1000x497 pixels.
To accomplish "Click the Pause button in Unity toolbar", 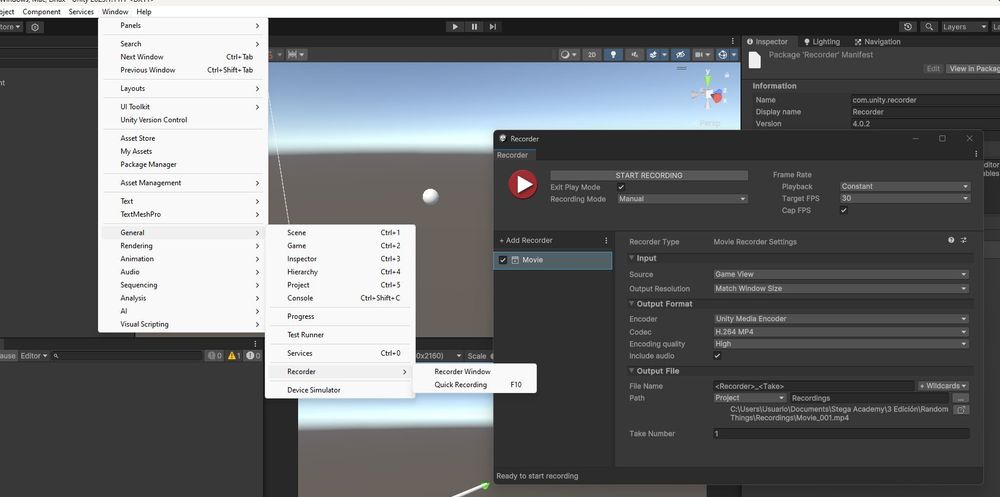I will [x=474, y=27].
